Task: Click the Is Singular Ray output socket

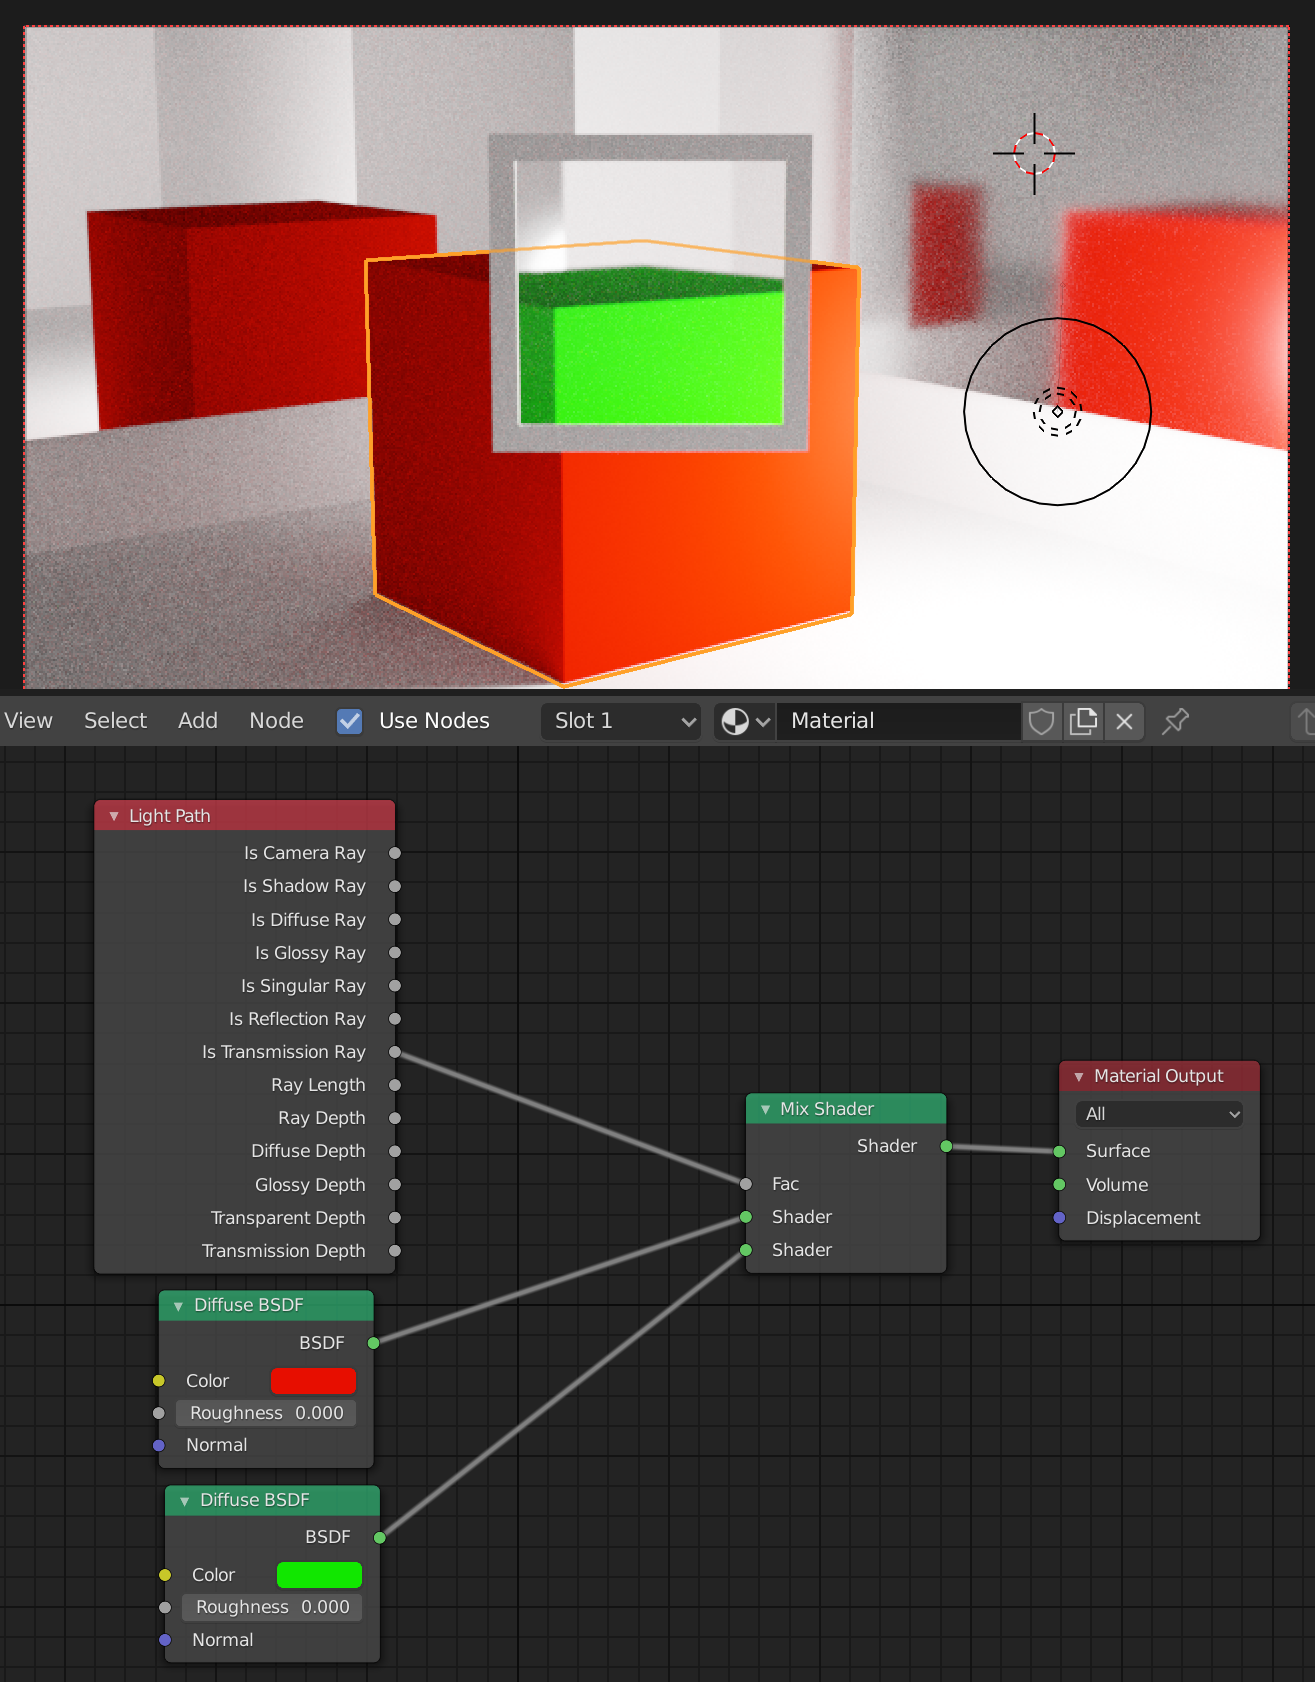Action: click(395, 986)
